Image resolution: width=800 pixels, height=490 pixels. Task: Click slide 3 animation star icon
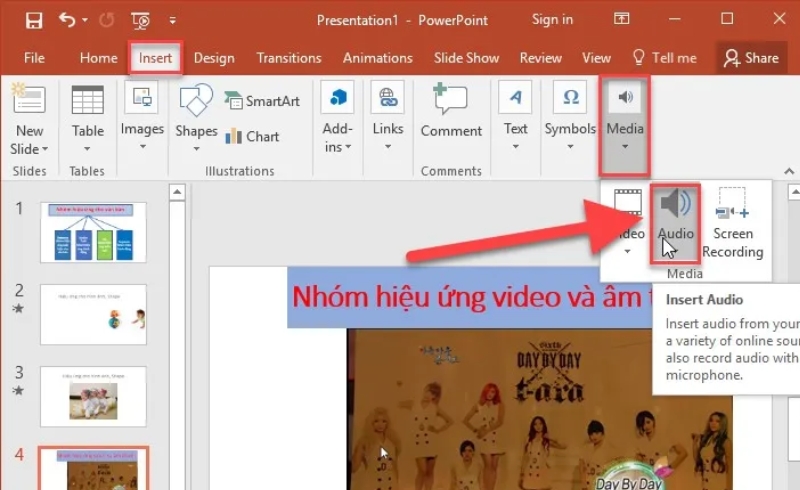point(18,390)
